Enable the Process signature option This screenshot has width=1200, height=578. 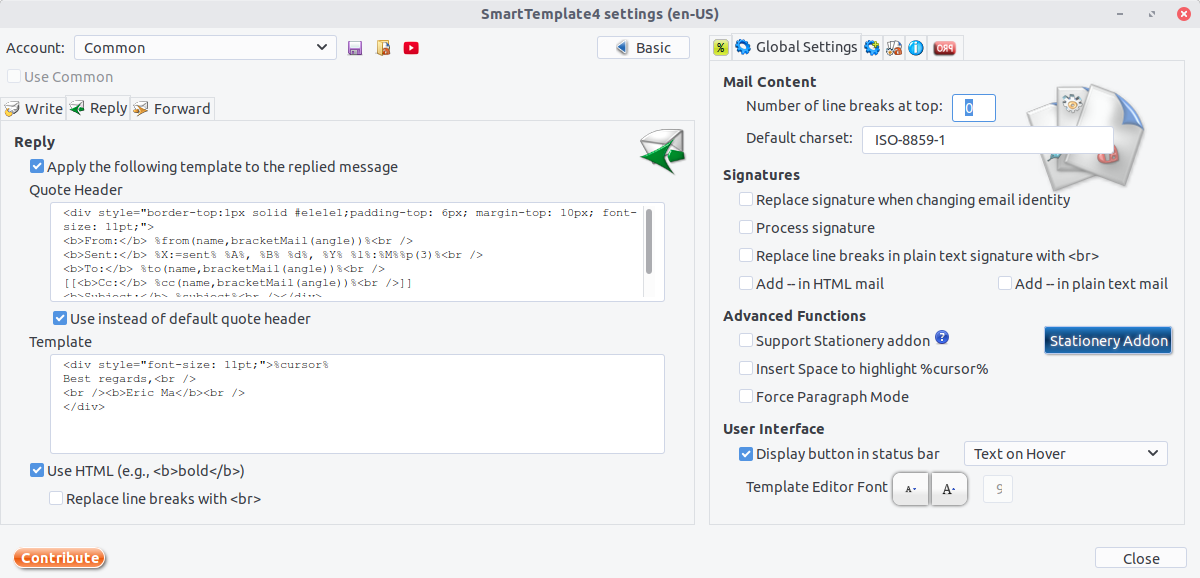tap(745, 228)
